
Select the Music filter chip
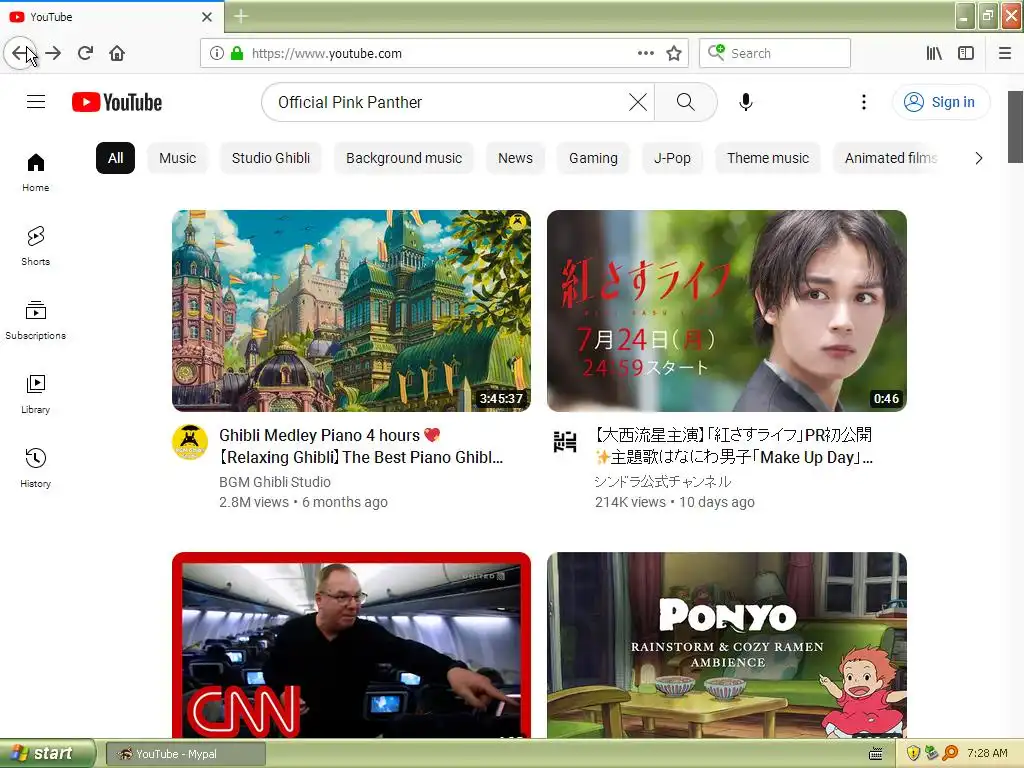(178, 158)
